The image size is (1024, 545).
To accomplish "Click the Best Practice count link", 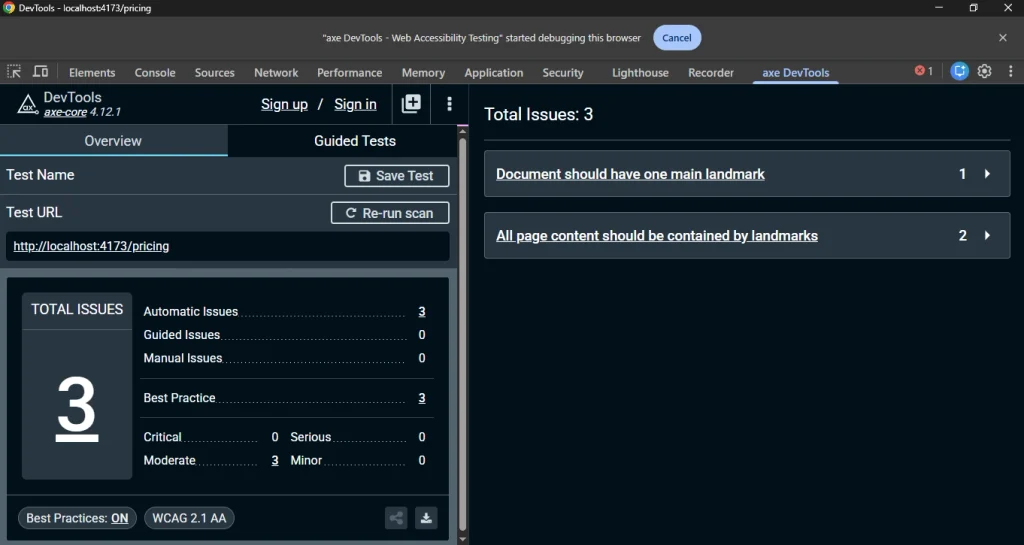I will 422,397.
